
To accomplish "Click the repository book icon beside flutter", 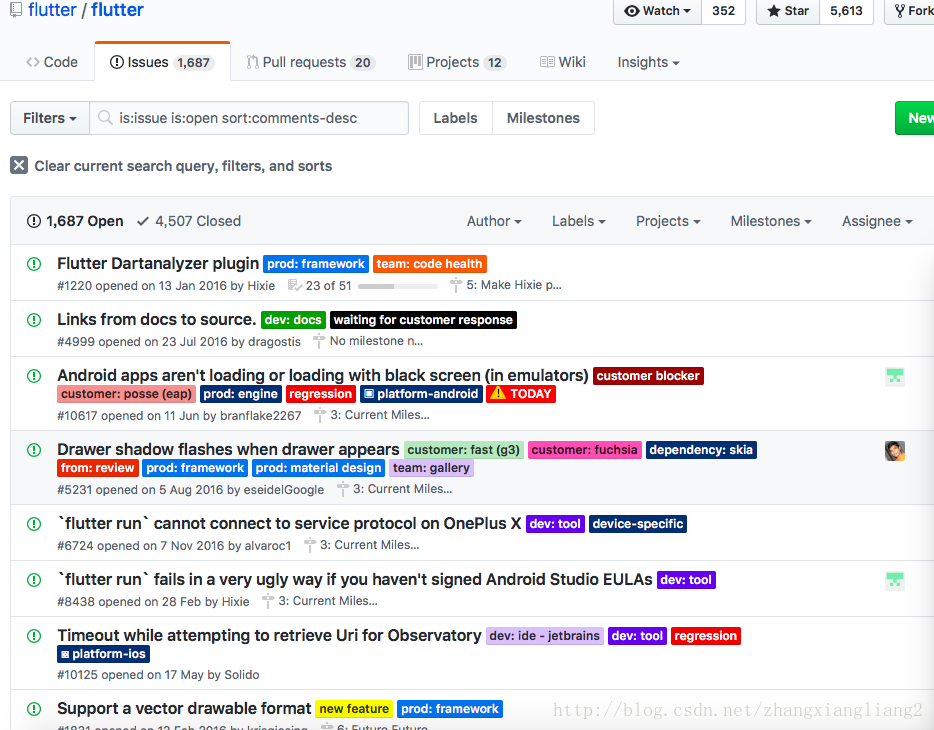I will [x=14, y=11].
